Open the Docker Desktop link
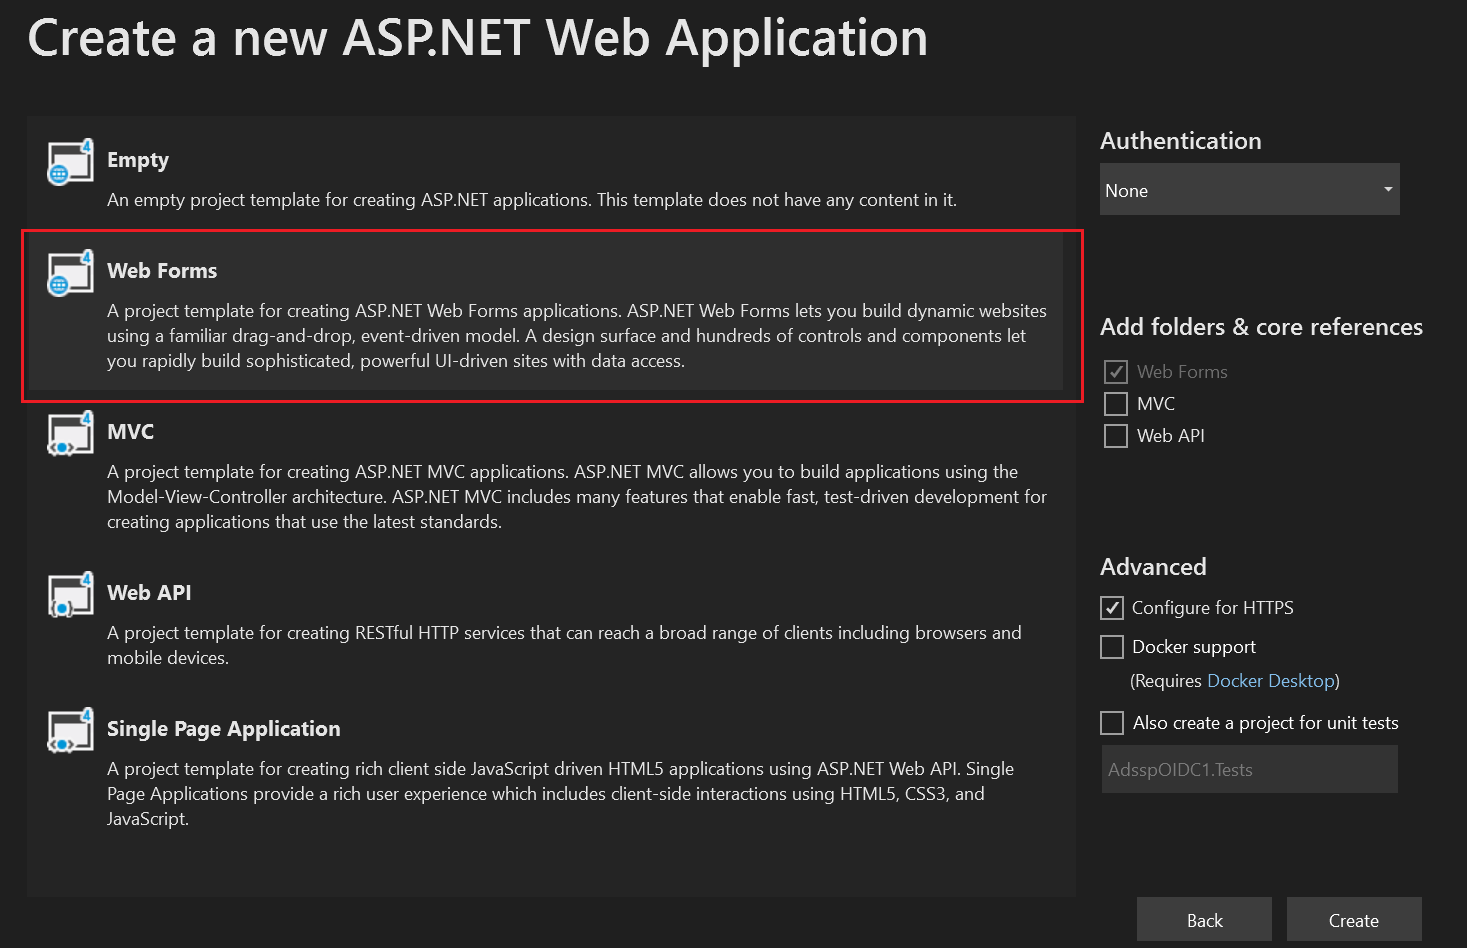 tap(1271, 681)
